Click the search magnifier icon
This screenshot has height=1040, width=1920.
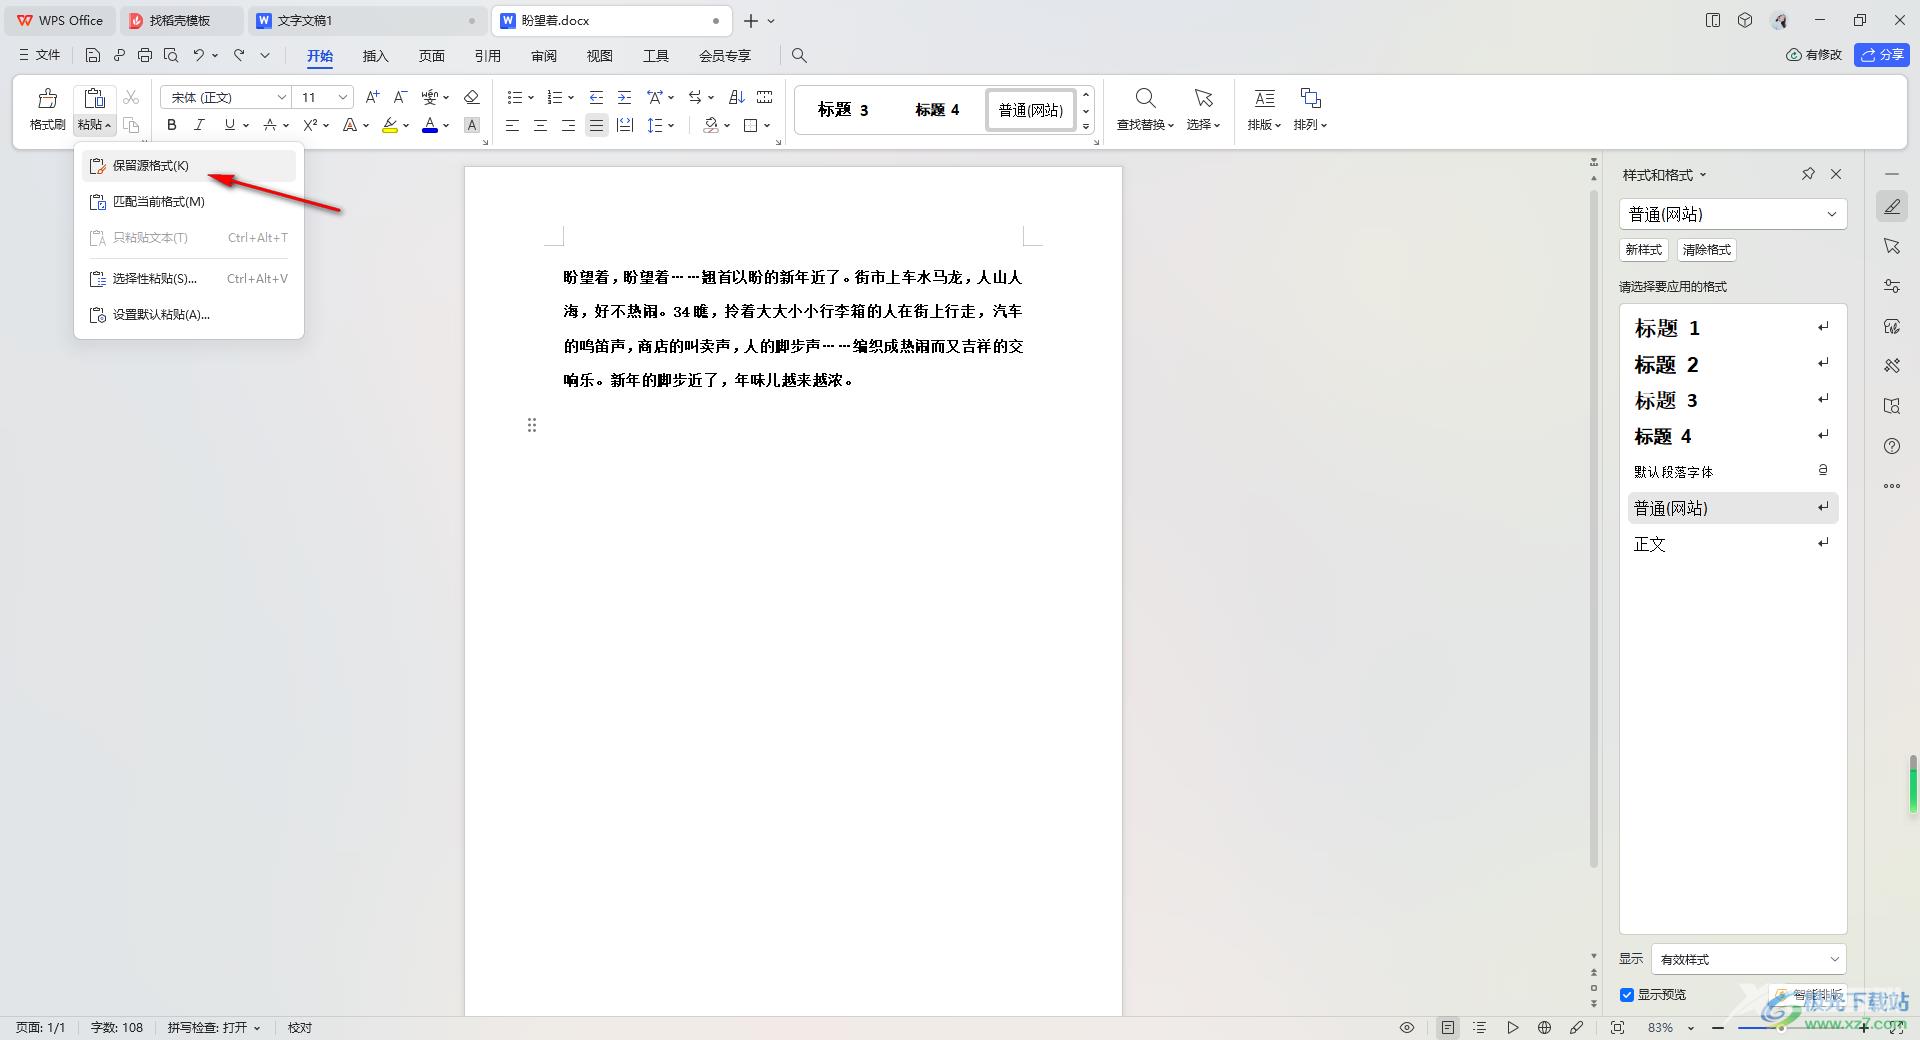pyautogui.click(x=799, y=55)
